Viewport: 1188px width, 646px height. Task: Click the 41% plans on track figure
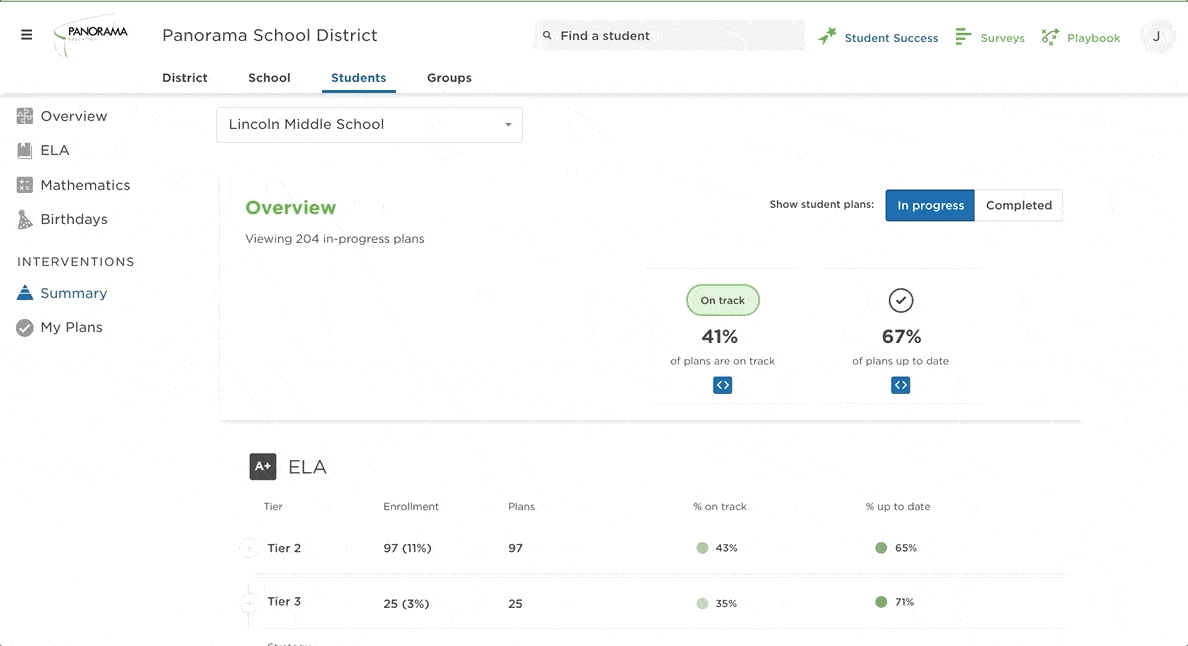pyautogui.click(x=720, y=336)
